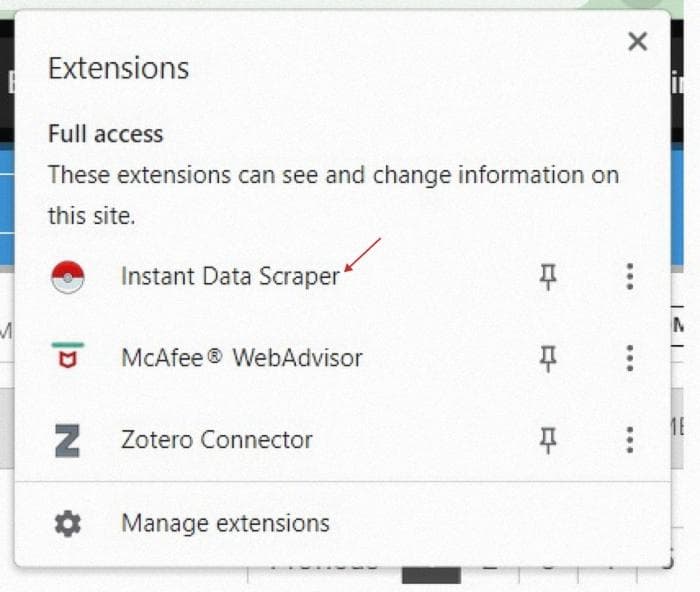Open more options for Zotero Connector
Screen dimensions: 700x592
629,440
